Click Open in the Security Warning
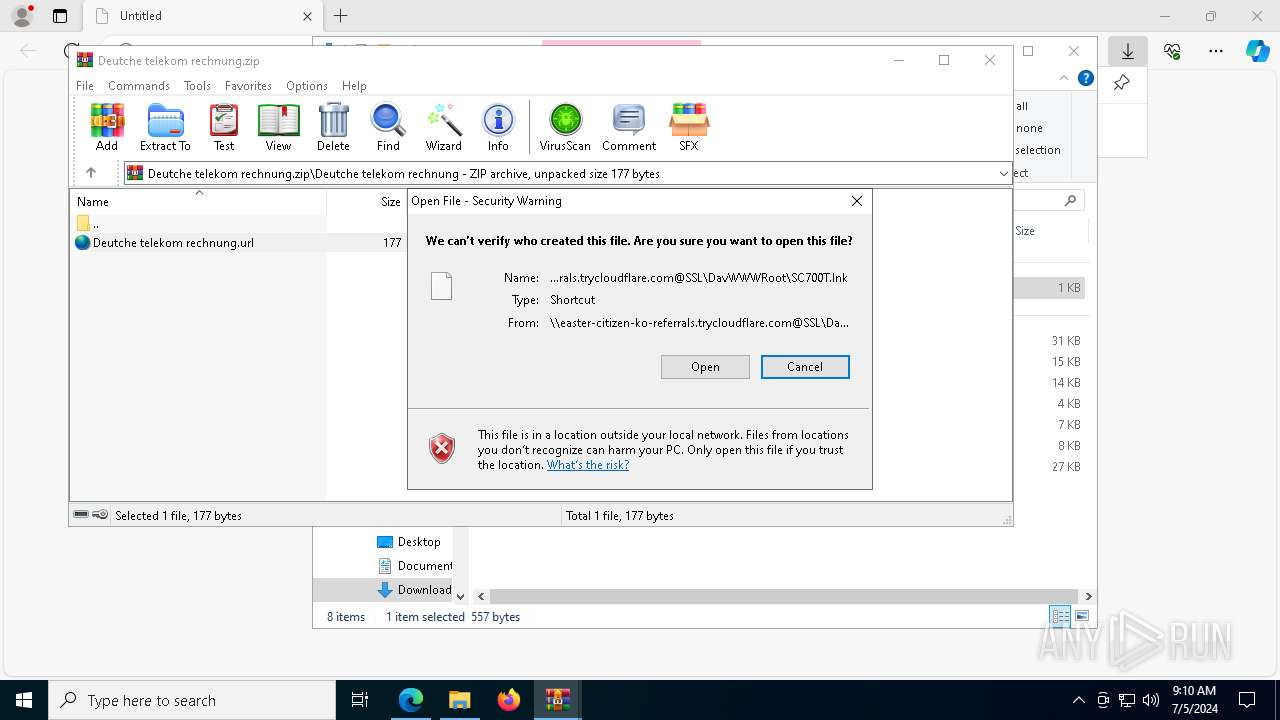Image resolution: width=1280 pixels, height=720 pixels. [705, 367]
